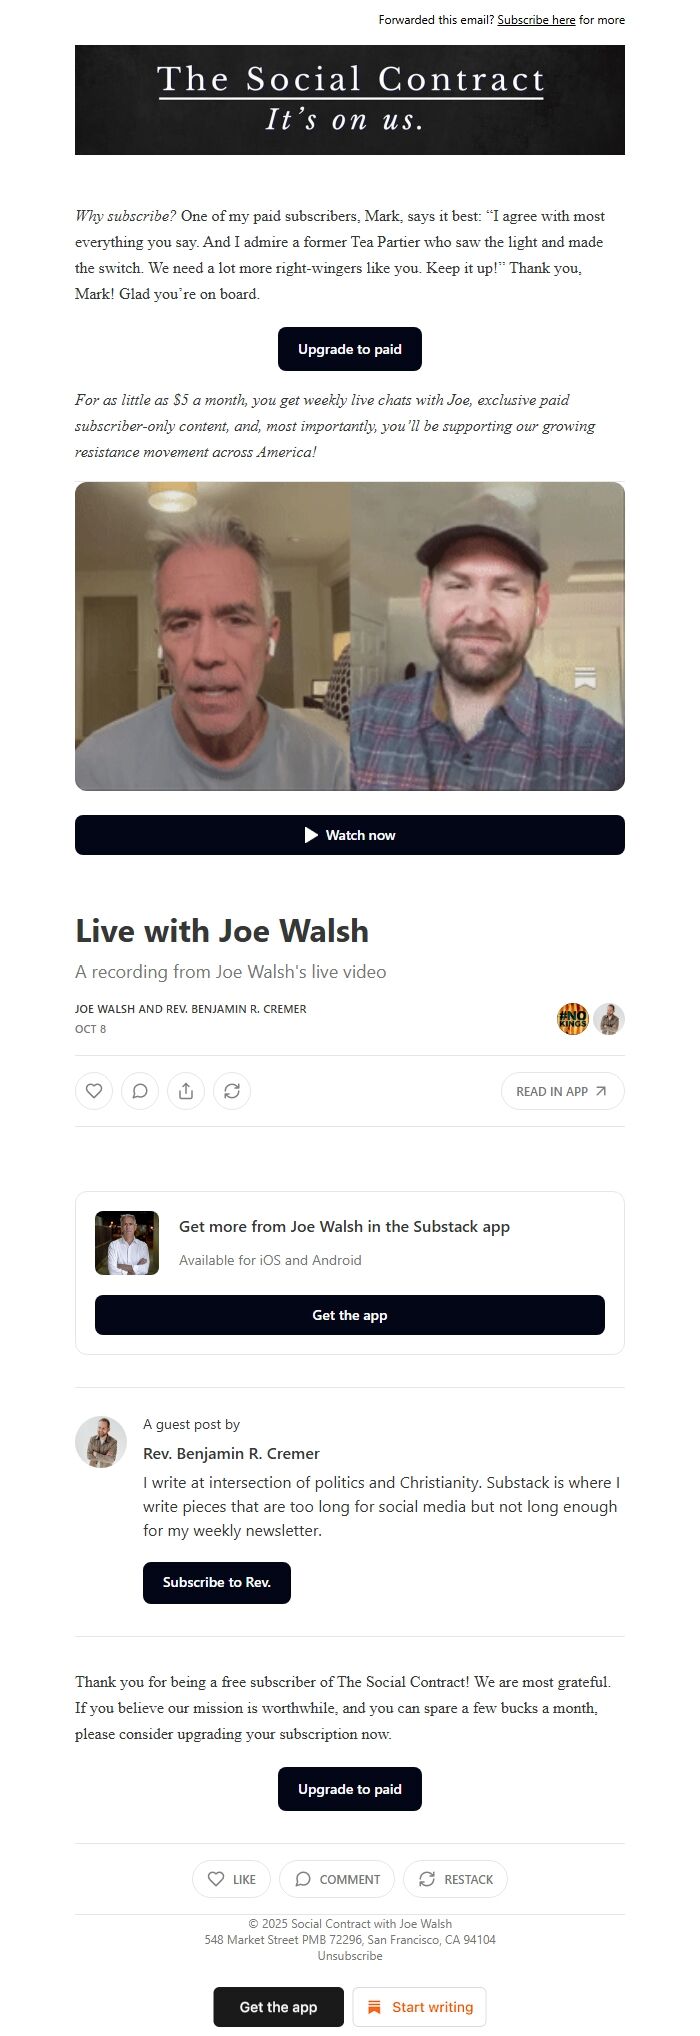Click the top Upgrade to paid button

[x=350, y=349]
